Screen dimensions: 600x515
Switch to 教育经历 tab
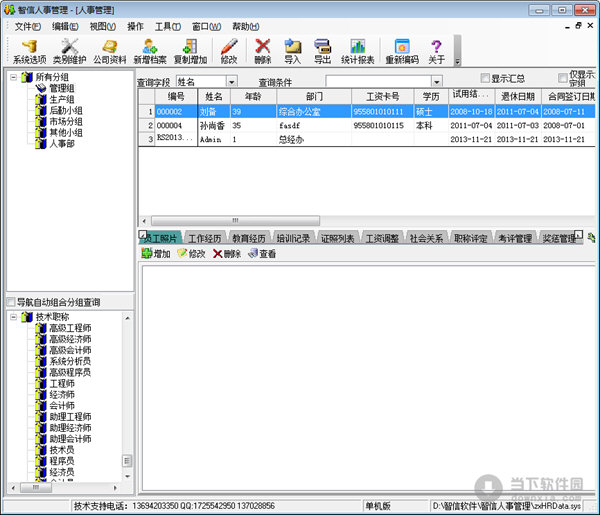pos(249,238)
